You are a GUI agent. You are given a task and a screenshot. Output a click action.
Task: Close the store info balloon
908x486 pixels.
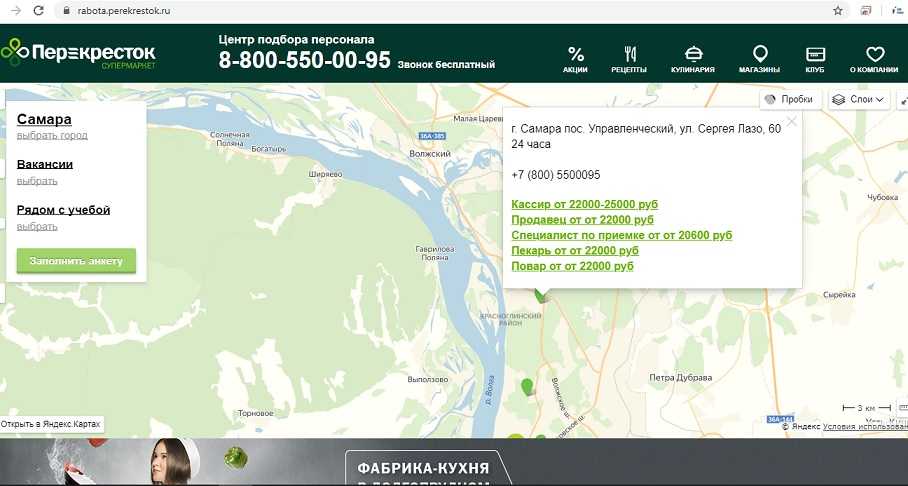792,121
